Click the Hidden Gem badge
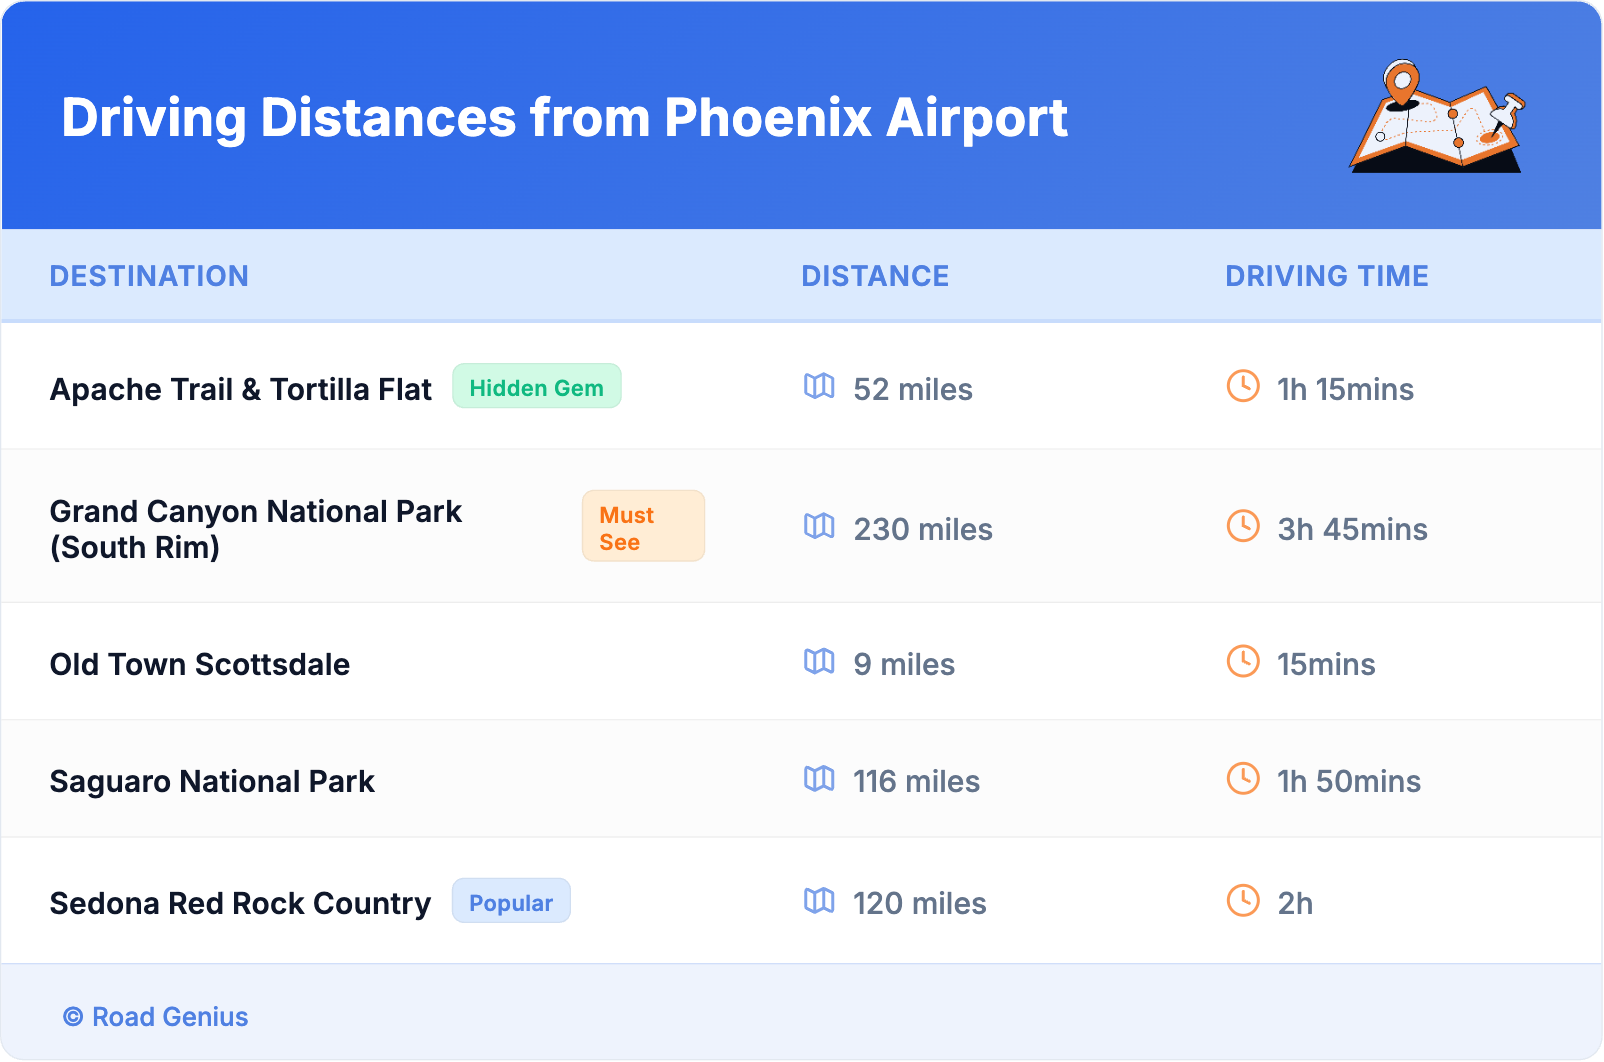This screenshot has height=1062, width=1604. click(536, 387)
